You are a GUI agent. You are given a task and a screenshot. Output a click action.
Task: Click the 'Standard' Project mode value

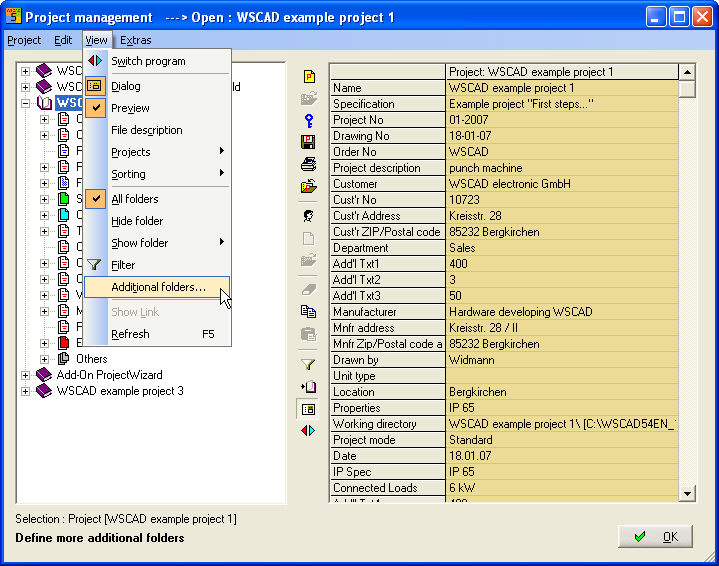pyautogui.click(x=562, y=440)
